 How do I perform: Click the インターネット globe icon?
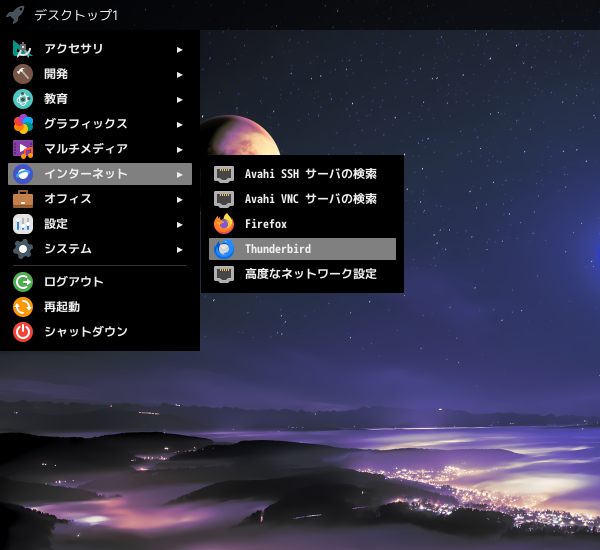pyautogui.click(x=23, y=174)
